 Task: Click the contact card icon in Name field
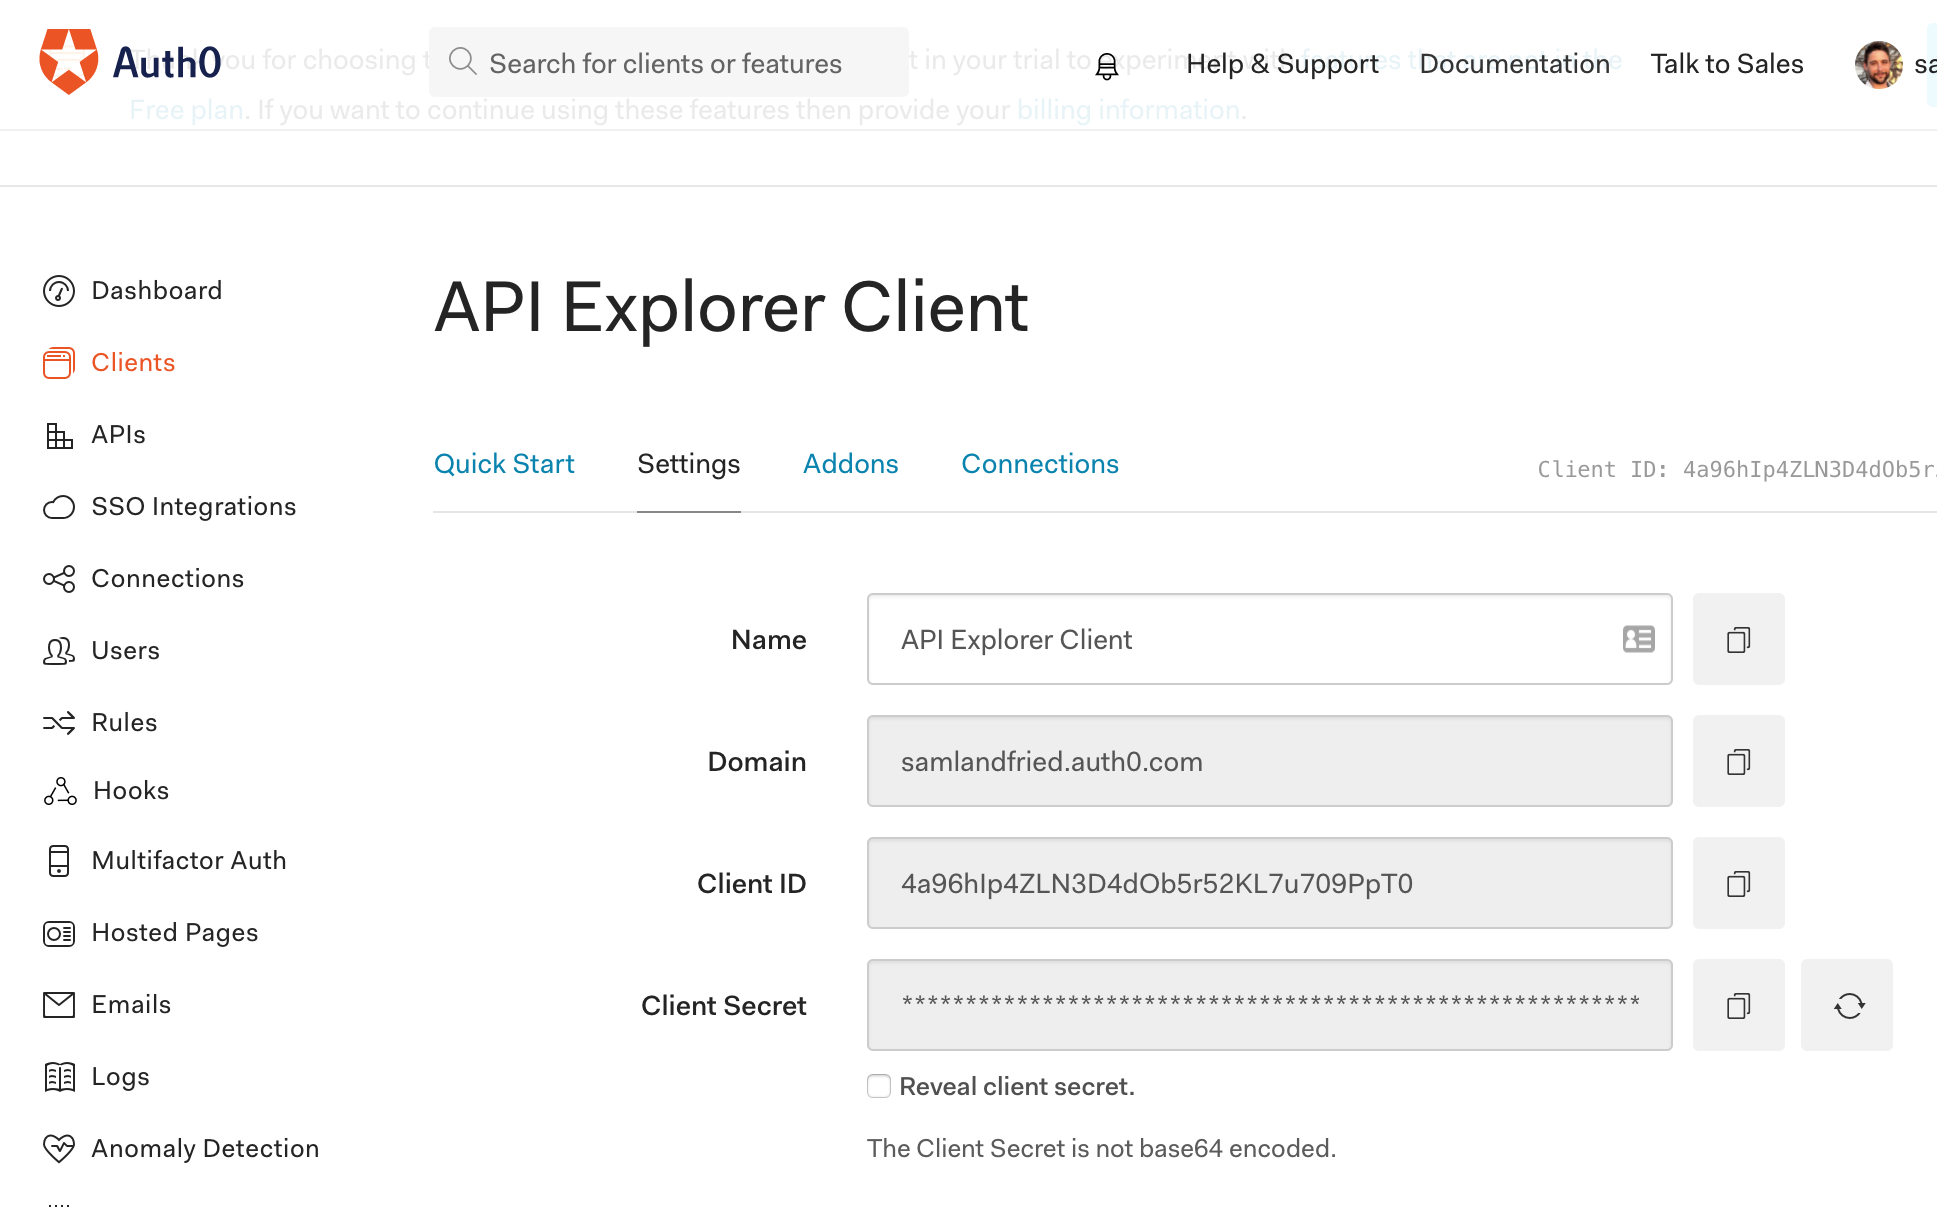coord(1638,639)
